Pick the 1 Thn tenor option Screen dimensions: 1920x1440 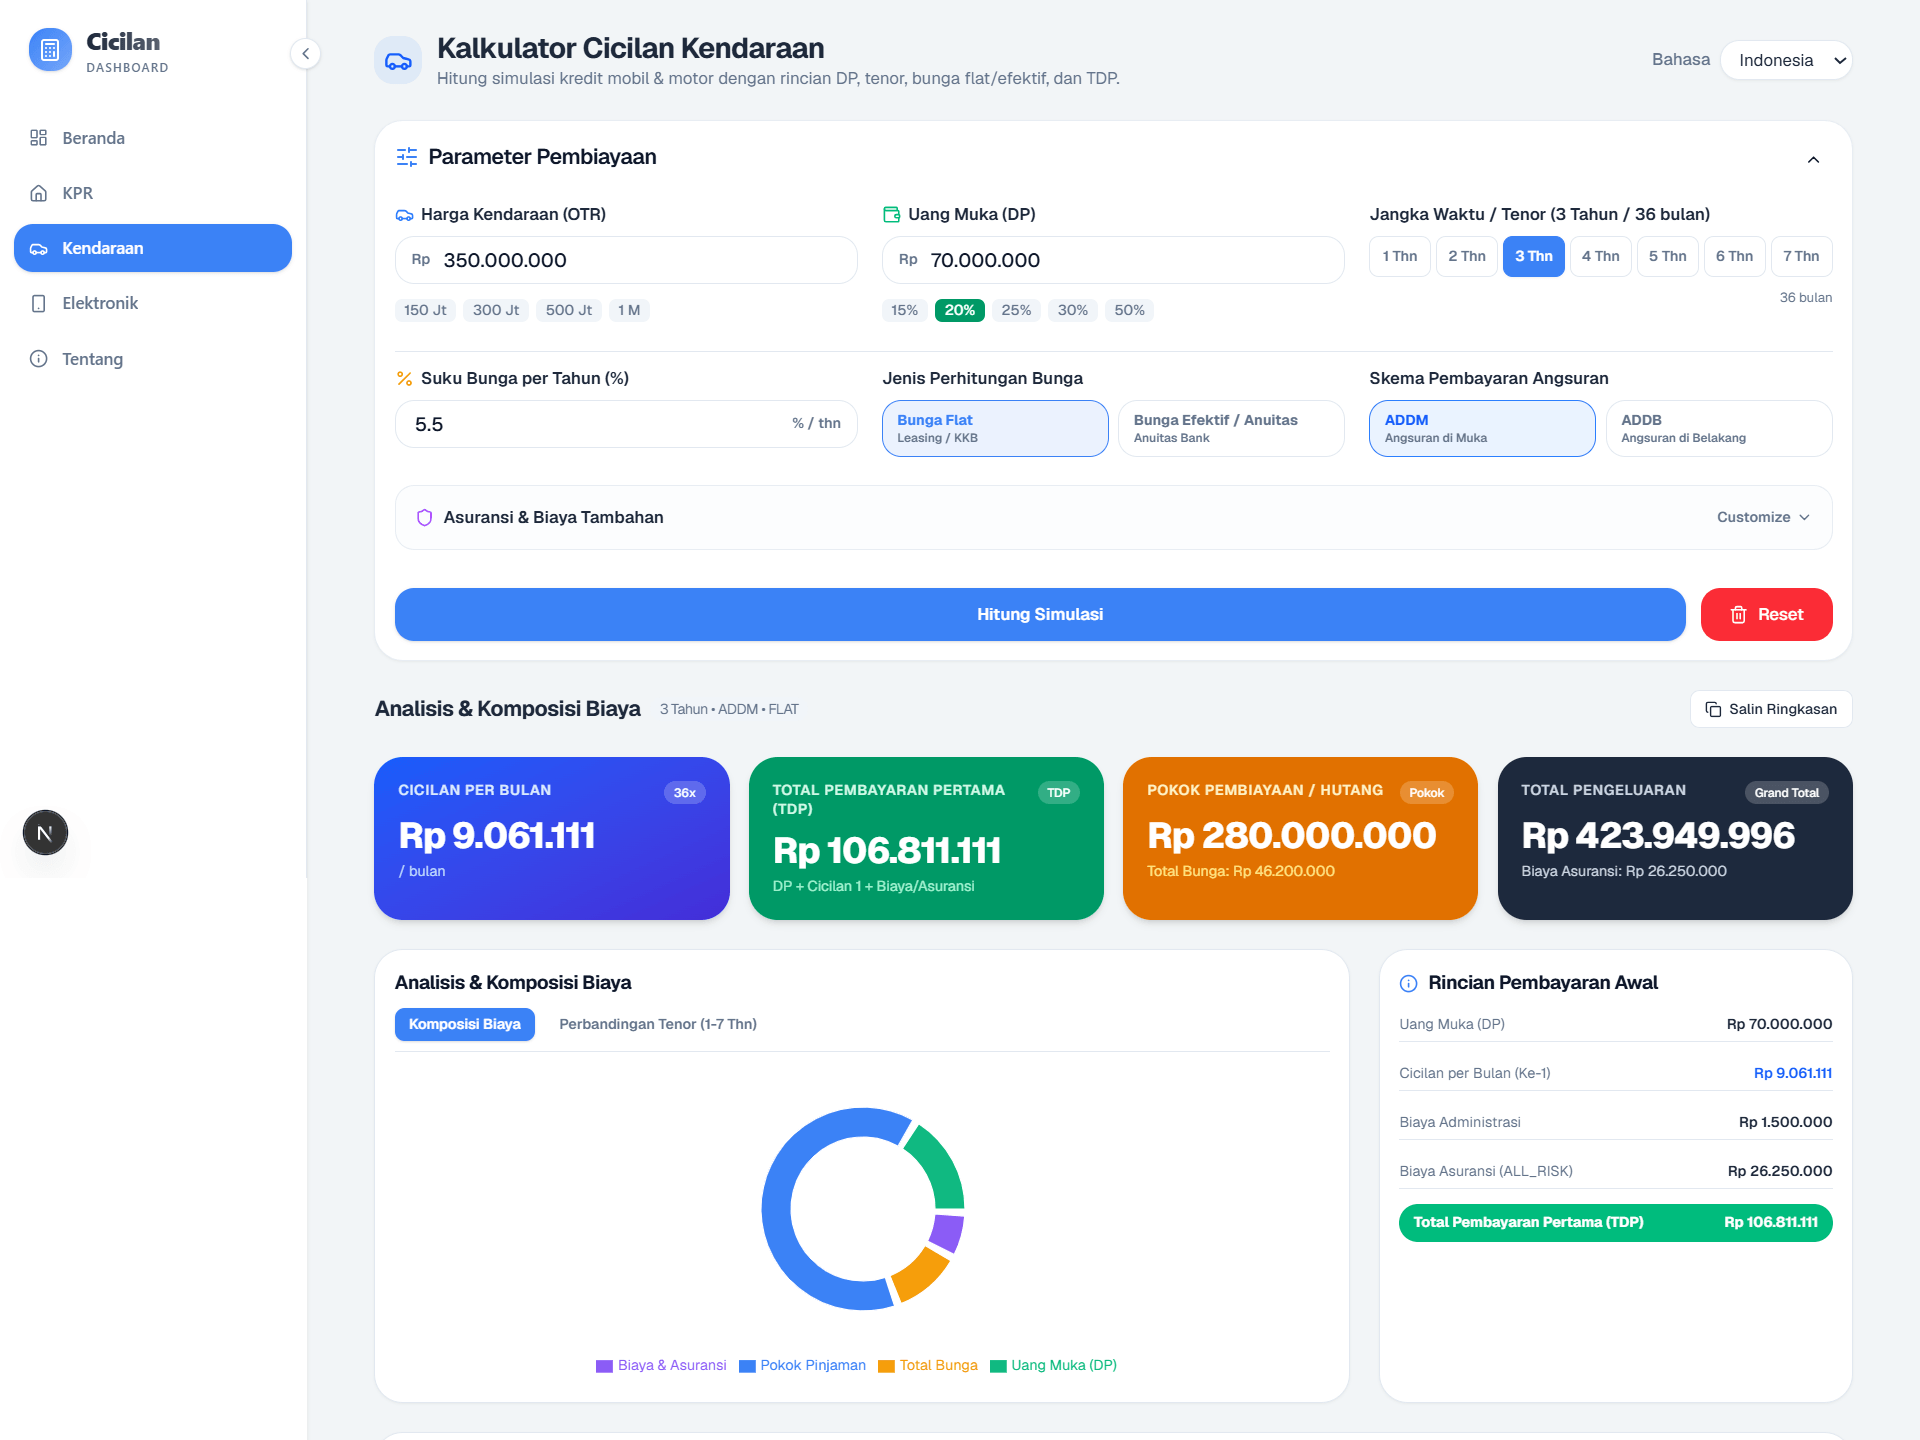tap(1400, 257)
